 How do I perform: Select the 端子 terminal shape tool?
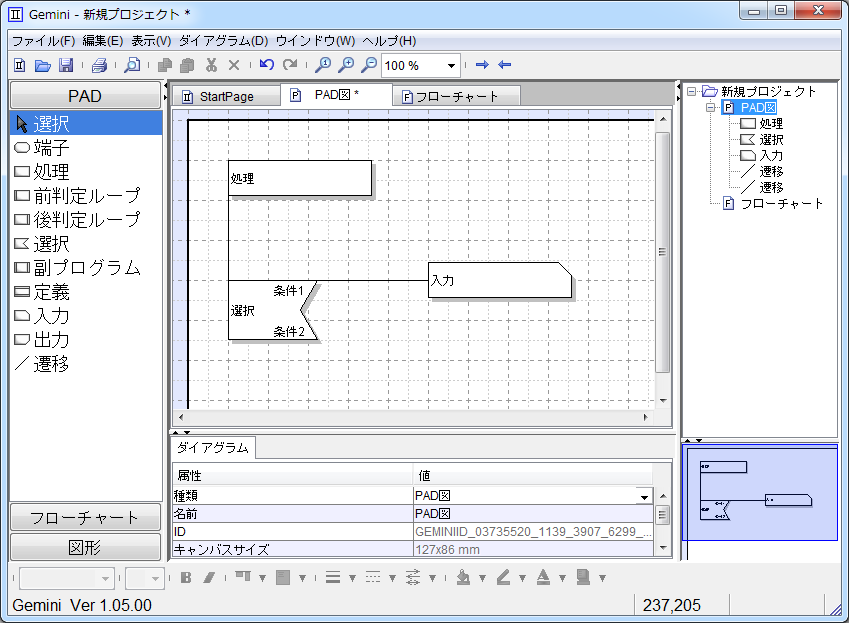click(x=86, y=147)
